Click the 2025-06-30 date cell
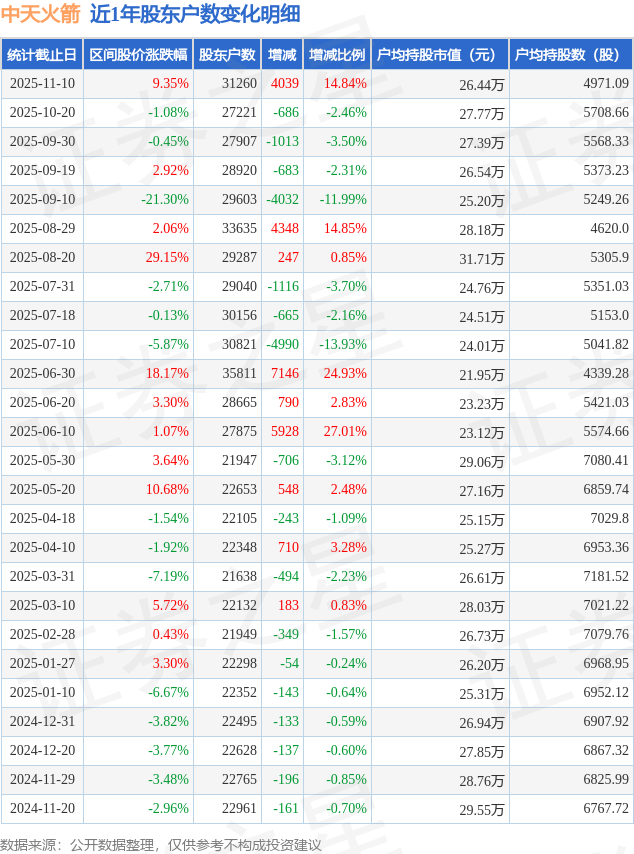The image size is (634, 854). click(42, 374)
